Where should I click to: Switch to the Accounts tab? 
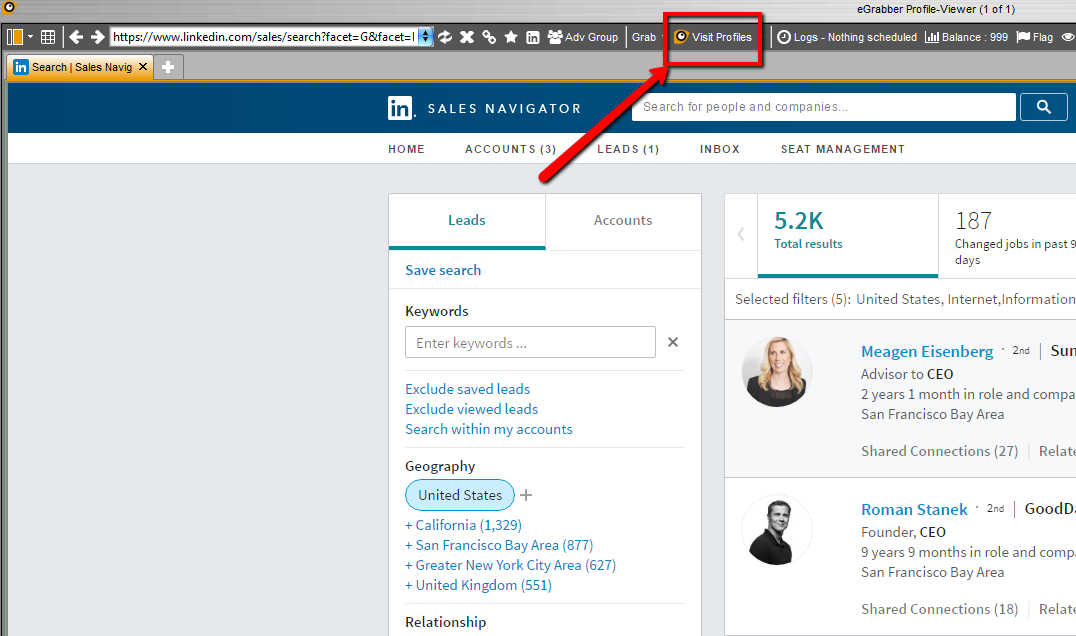pyautogui.click(x=622, y=221)
